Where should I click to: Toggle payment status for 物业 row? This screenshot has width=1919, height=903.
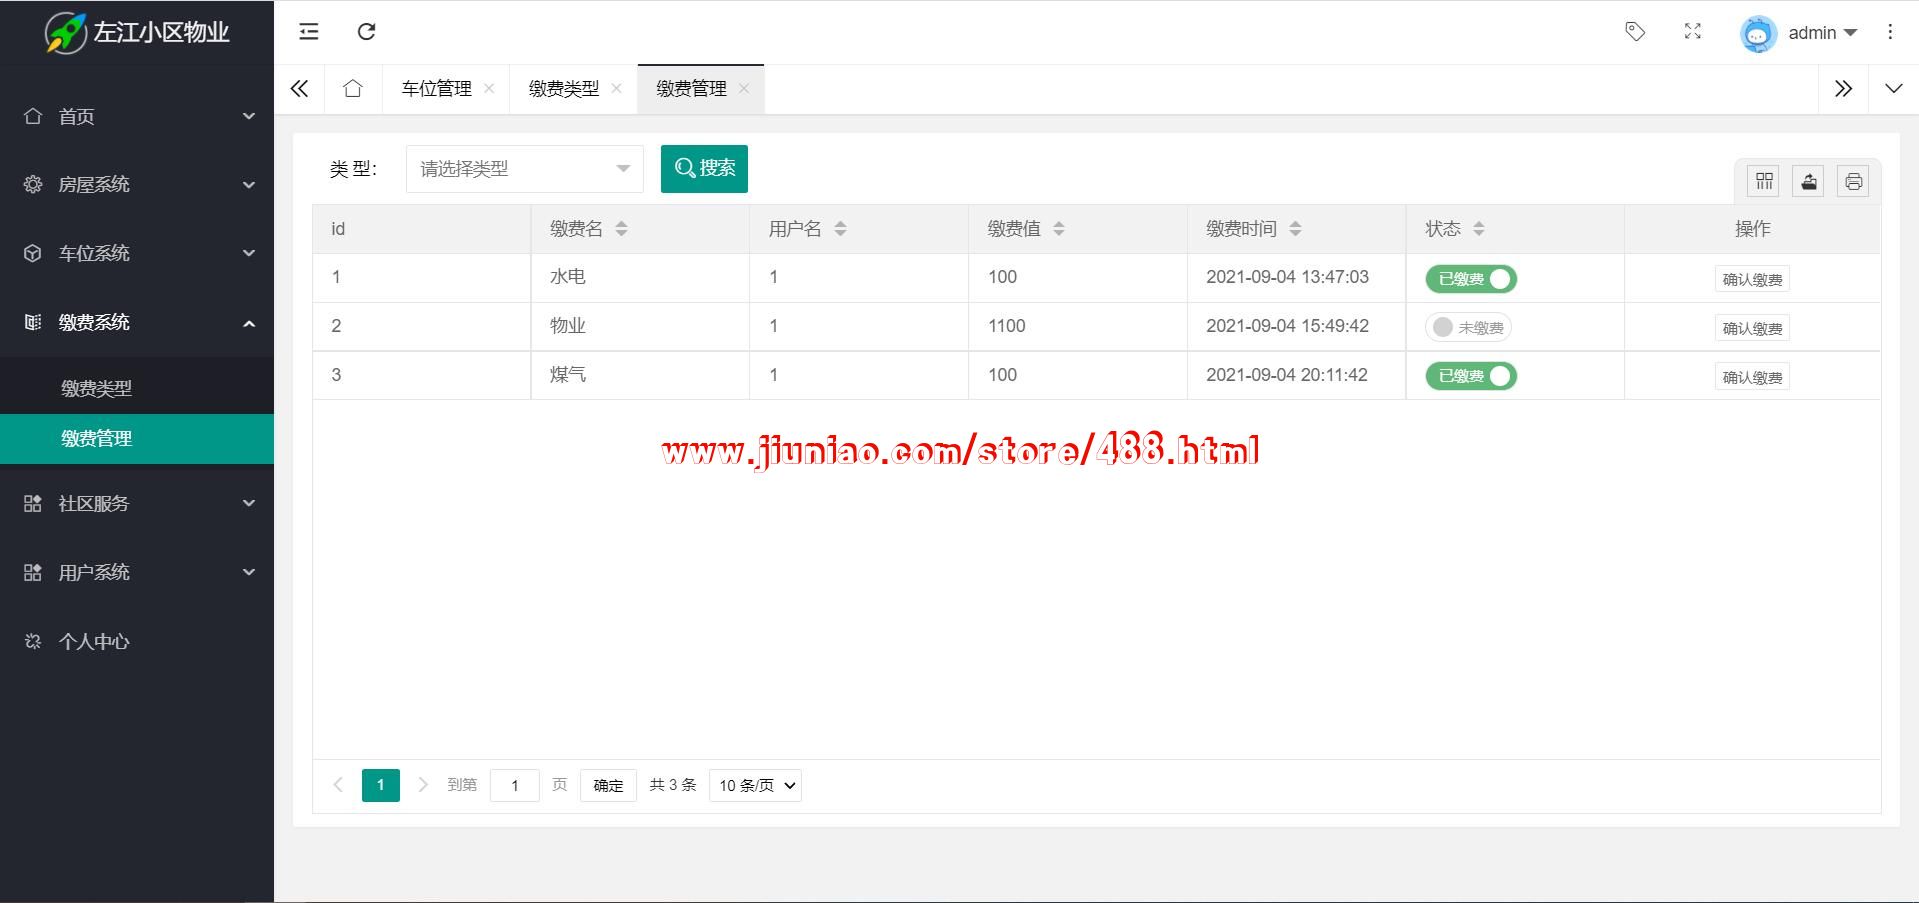[x=1468, y=327]
